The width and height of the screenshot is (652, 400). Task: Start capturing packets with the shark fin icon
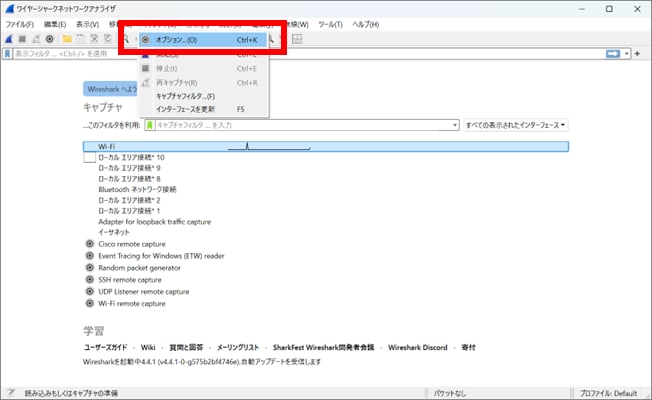click(x=9, y=39)
